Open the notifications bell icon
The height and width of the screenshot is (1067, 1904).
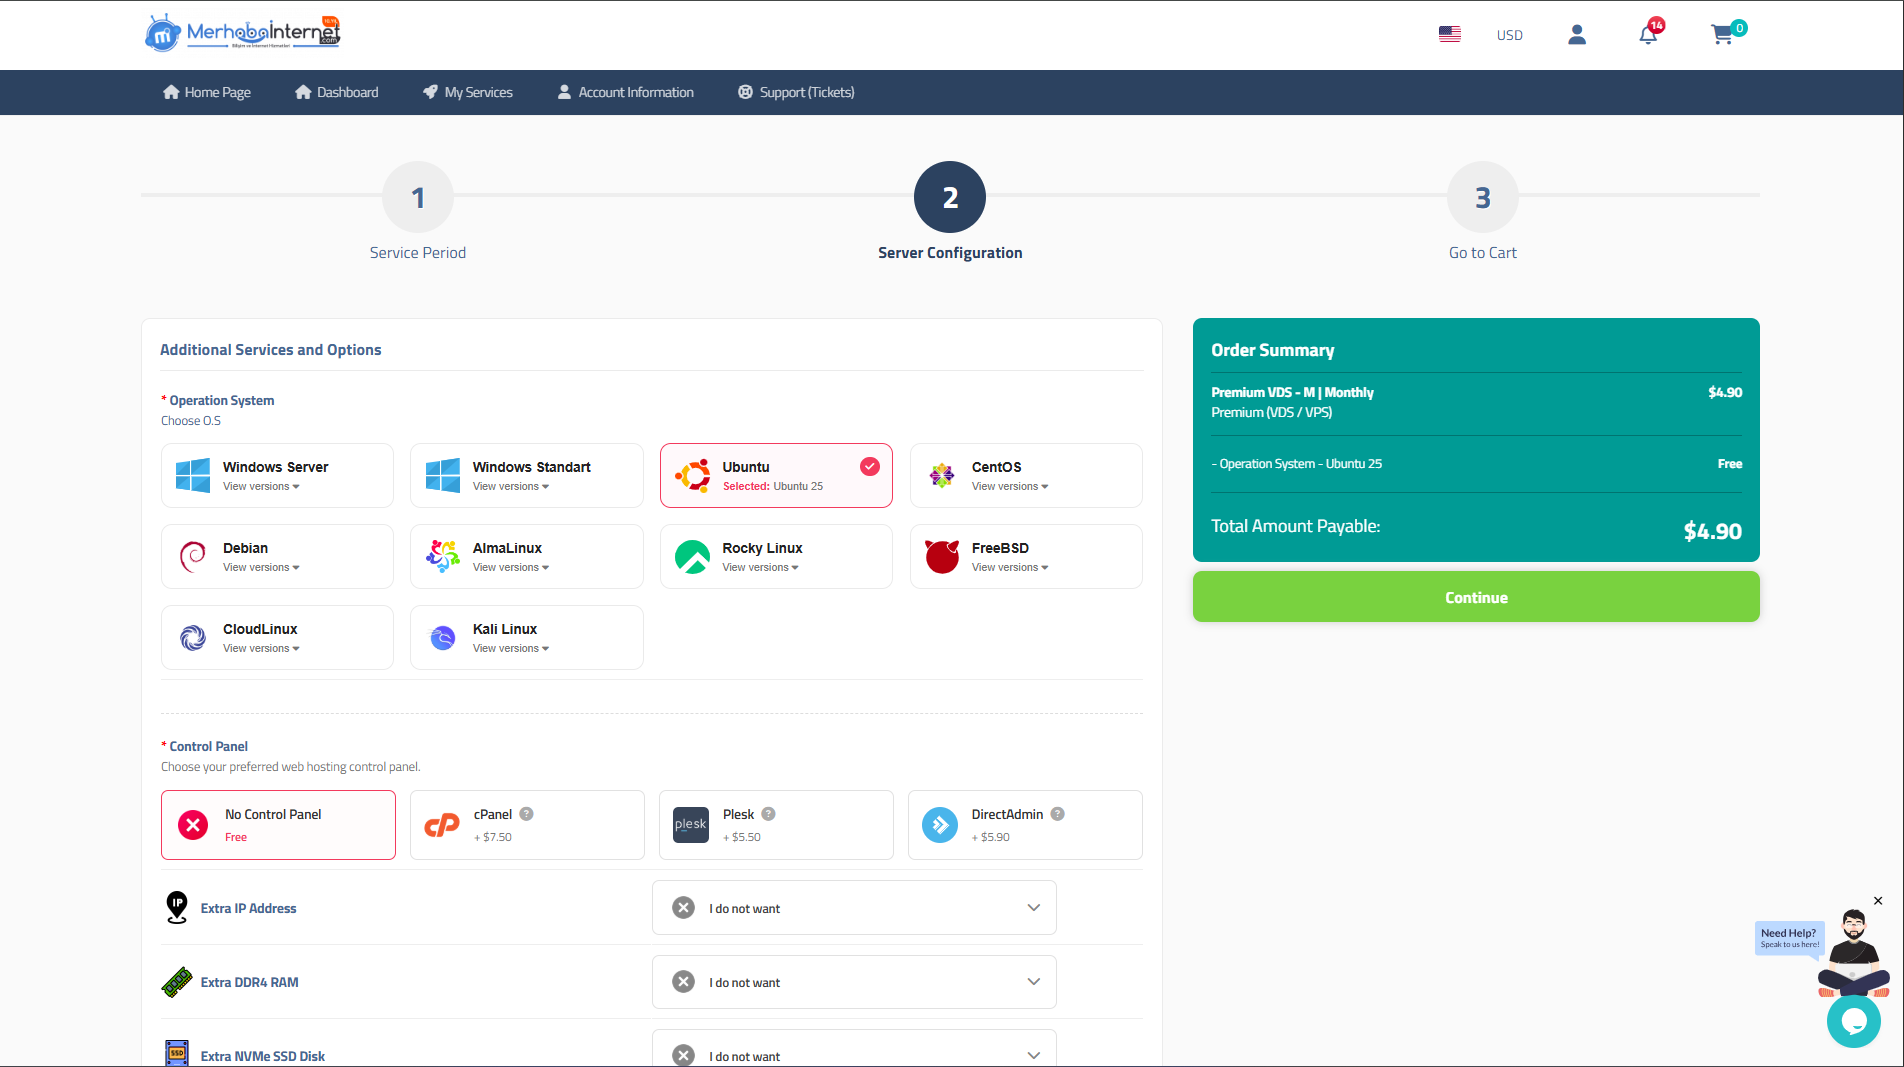1648,35
